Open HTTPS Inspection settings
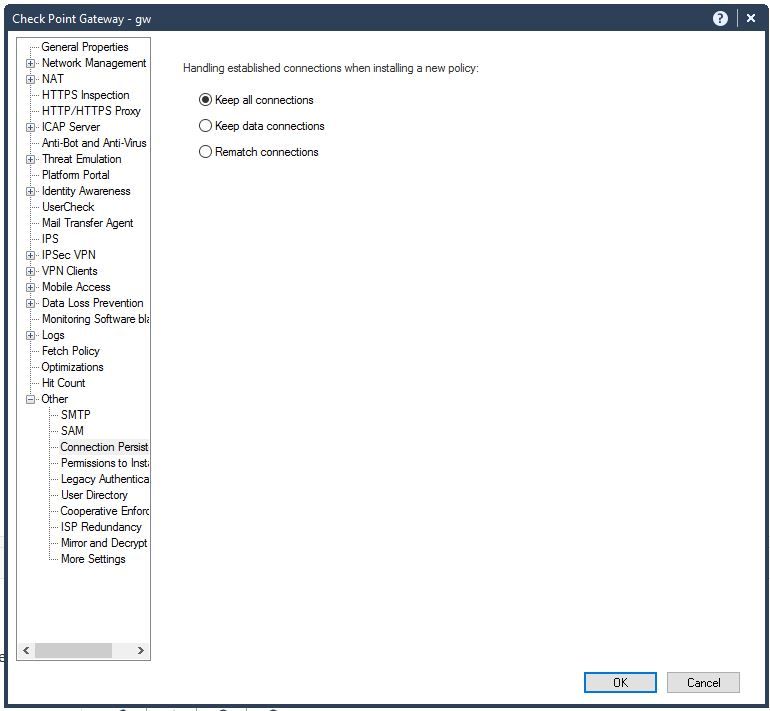This screenshot has width=770, height=711. click(86, 95)
